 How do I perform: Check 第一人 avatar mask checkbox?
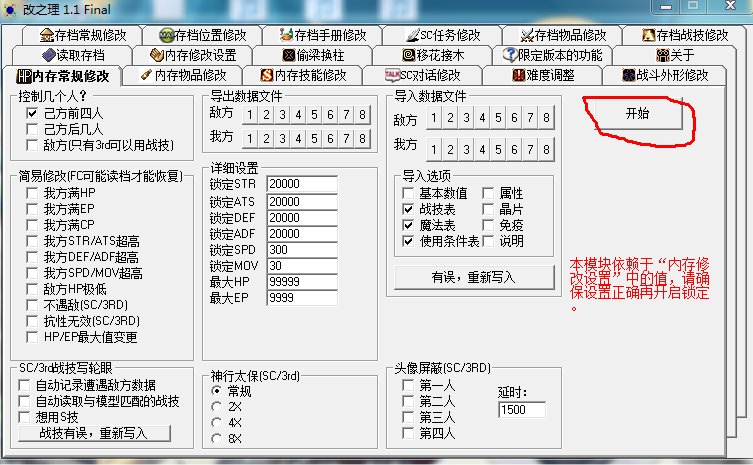pyautogui.click(x=408, y=385)
